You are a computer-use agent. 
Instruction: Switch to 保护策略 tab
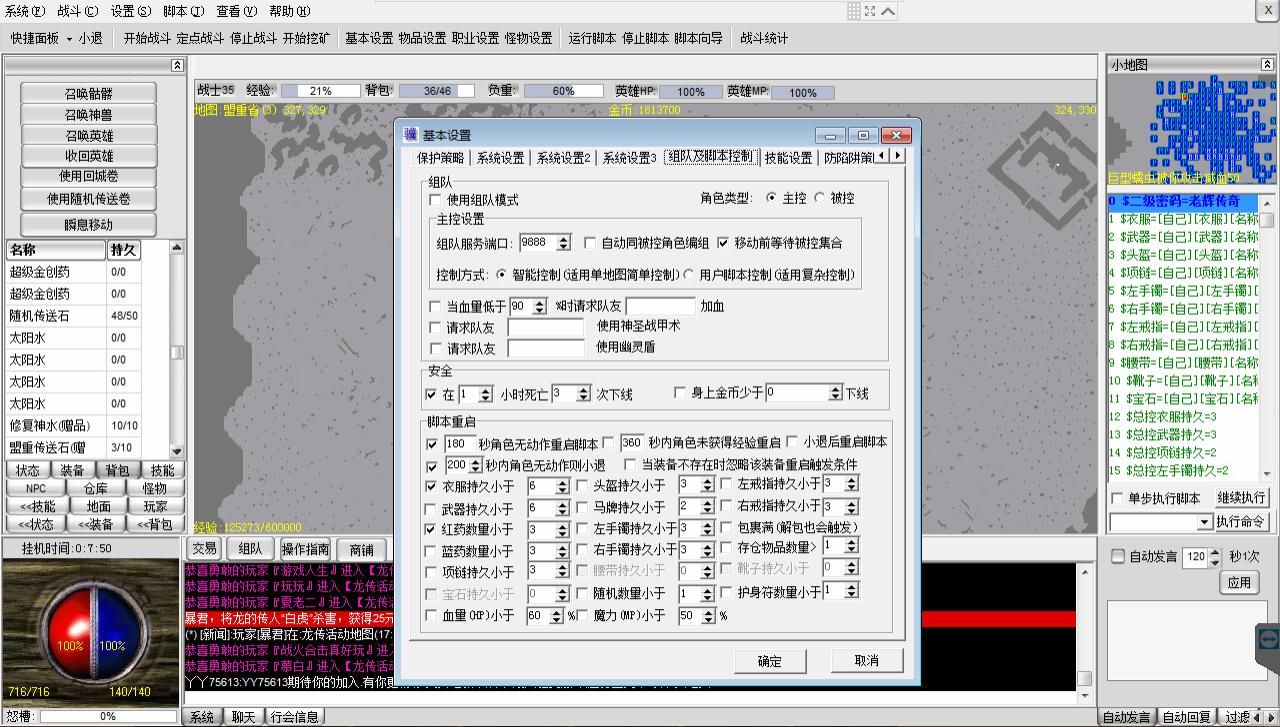tap(441, 158)
